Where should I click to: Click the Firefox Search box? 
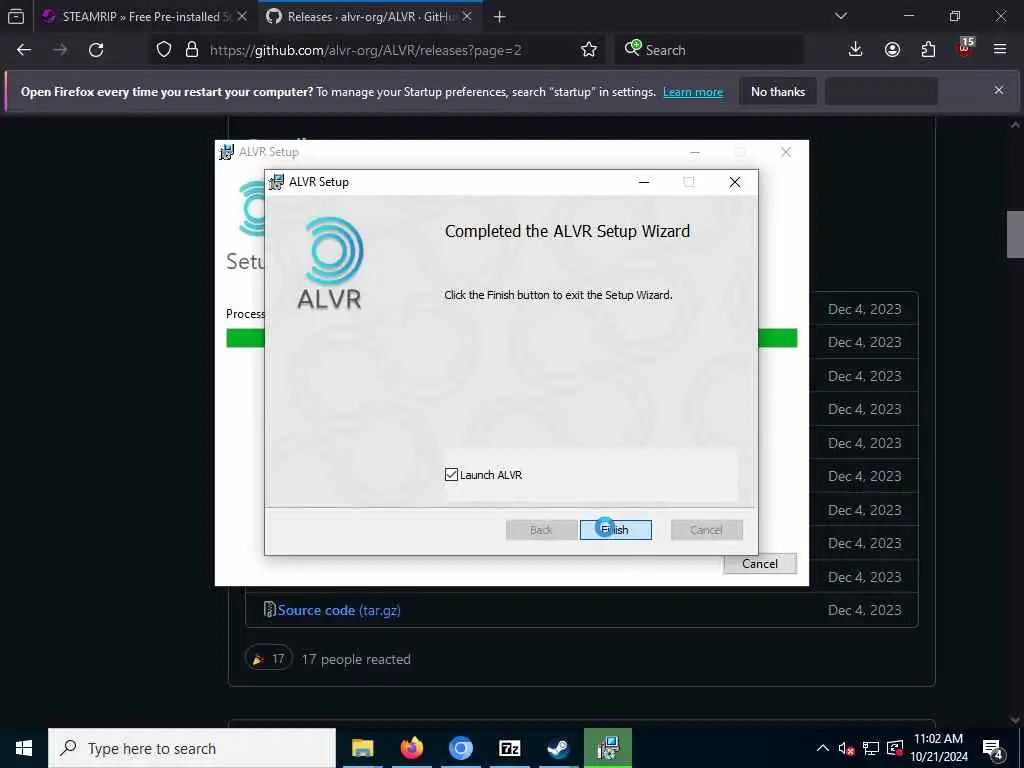[x=709, y=50]
